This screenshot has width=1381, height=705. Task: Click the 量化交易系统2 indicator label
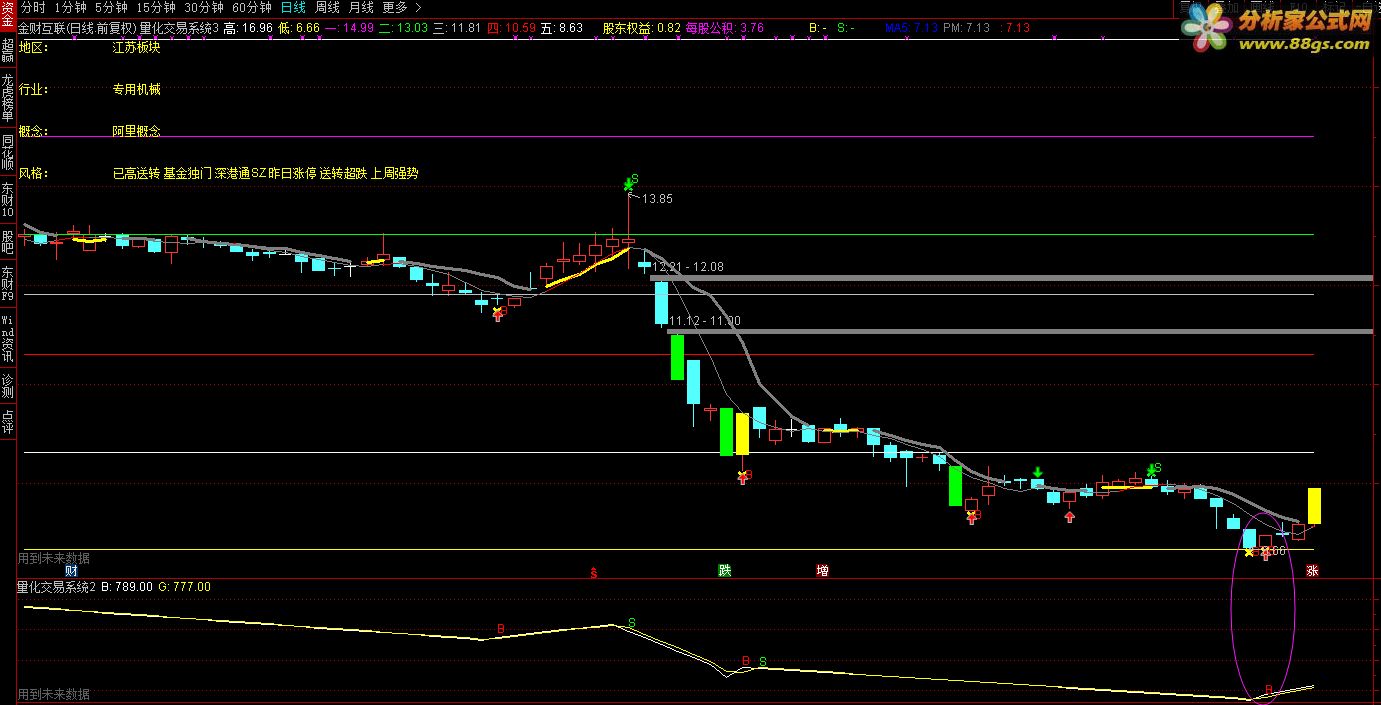click(x=57, y=587)
